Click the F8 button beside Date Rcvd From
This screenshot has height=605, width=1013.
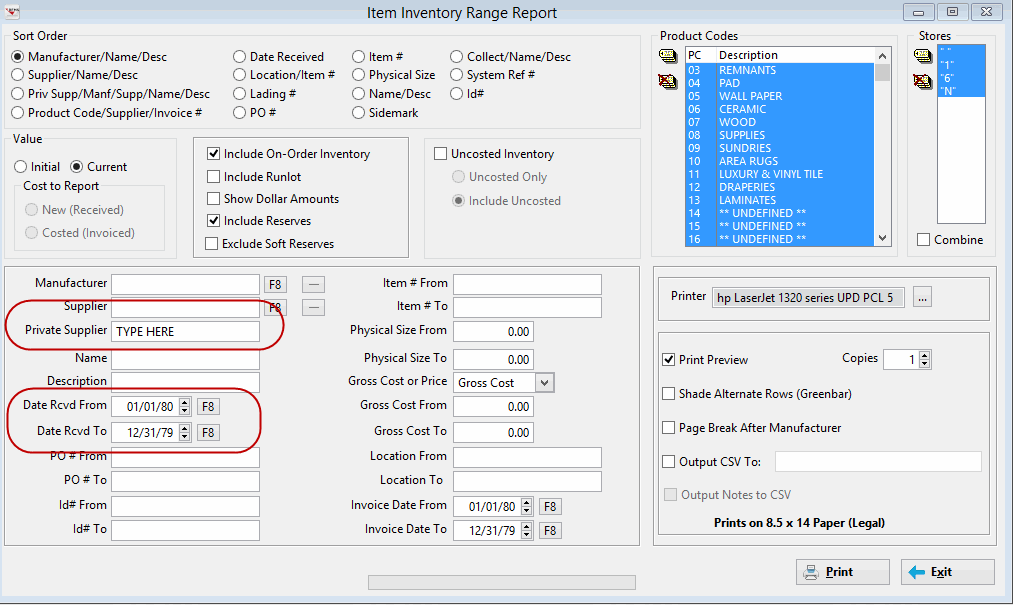point(208,407)
